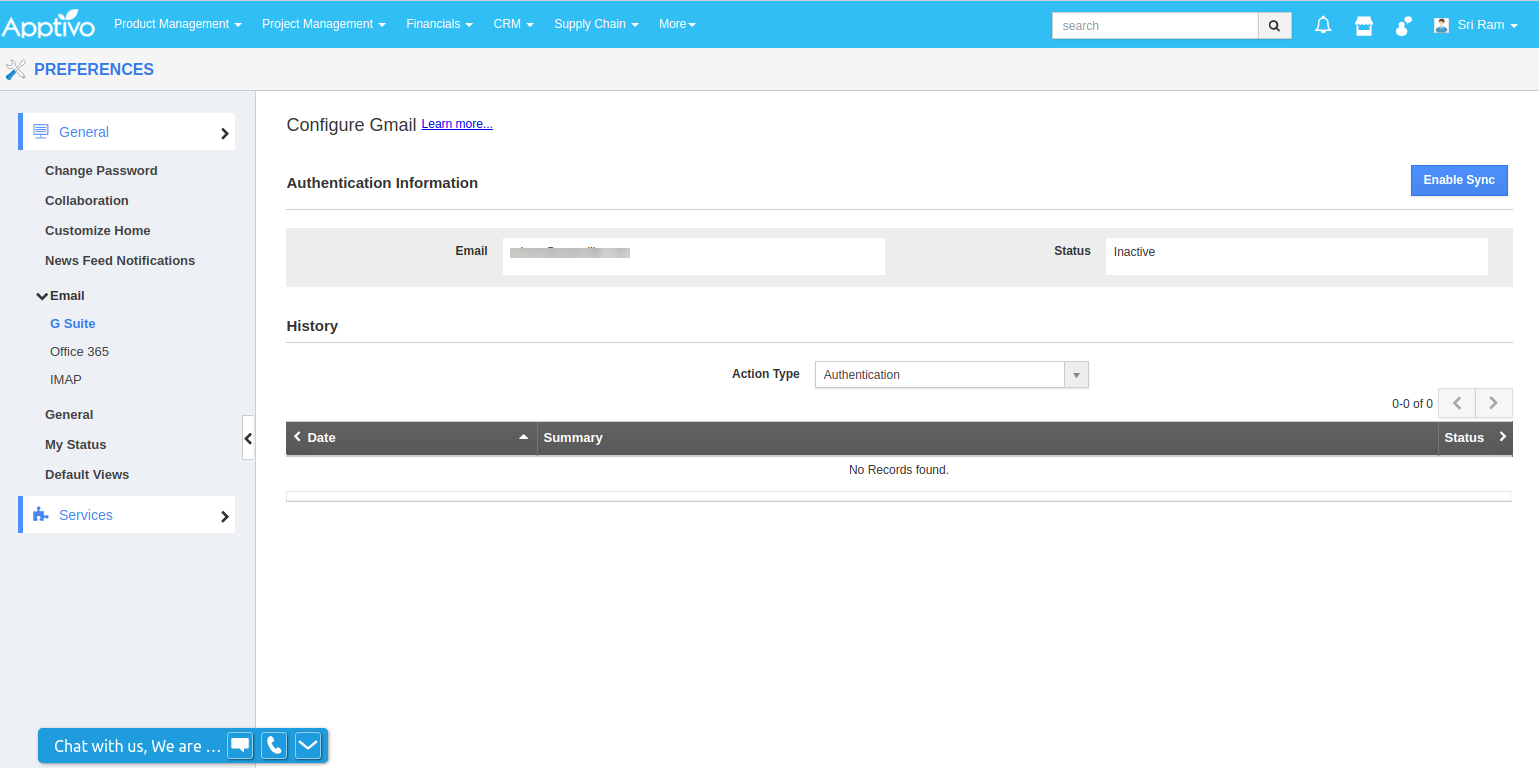Image resolution: width=1539 pixels, height=768 pixels.
Task: Open Supply Chain menu
Action: click(597, 24)
